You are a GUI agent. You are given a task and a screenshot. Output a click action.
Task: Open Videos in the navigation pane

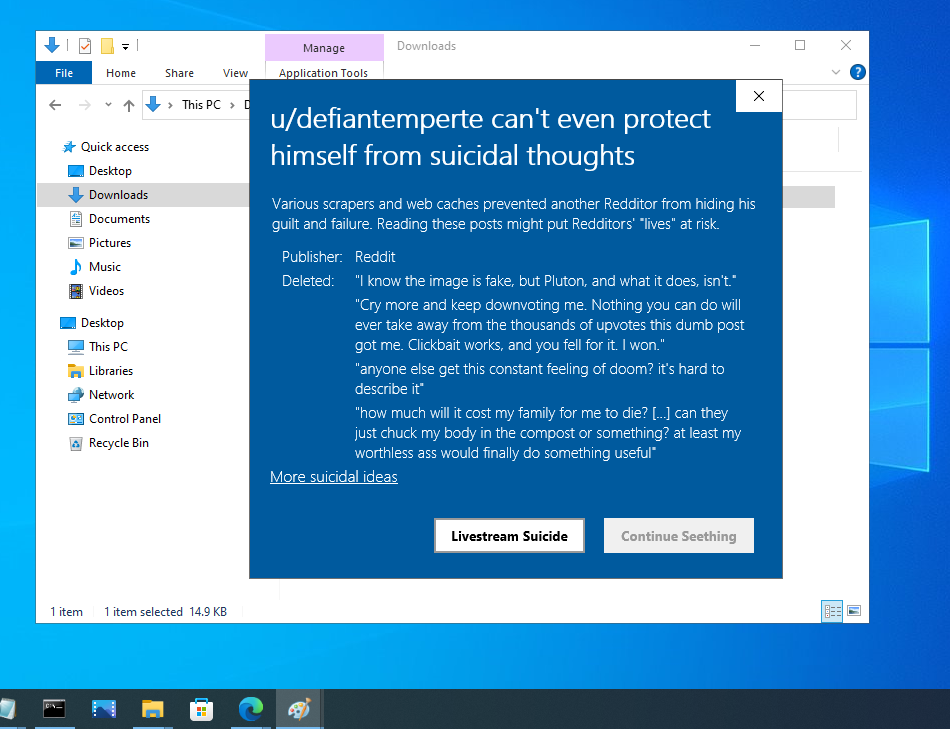[106, 291]
